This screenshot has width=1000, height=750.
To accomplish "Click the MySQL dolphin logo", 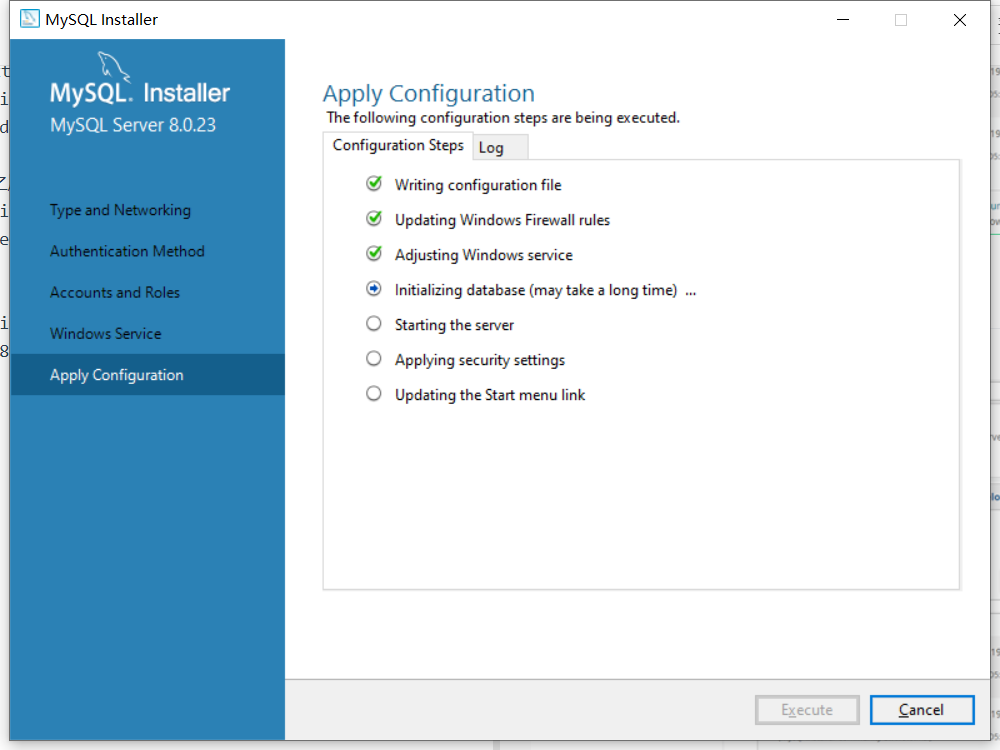I will point(114,67).
